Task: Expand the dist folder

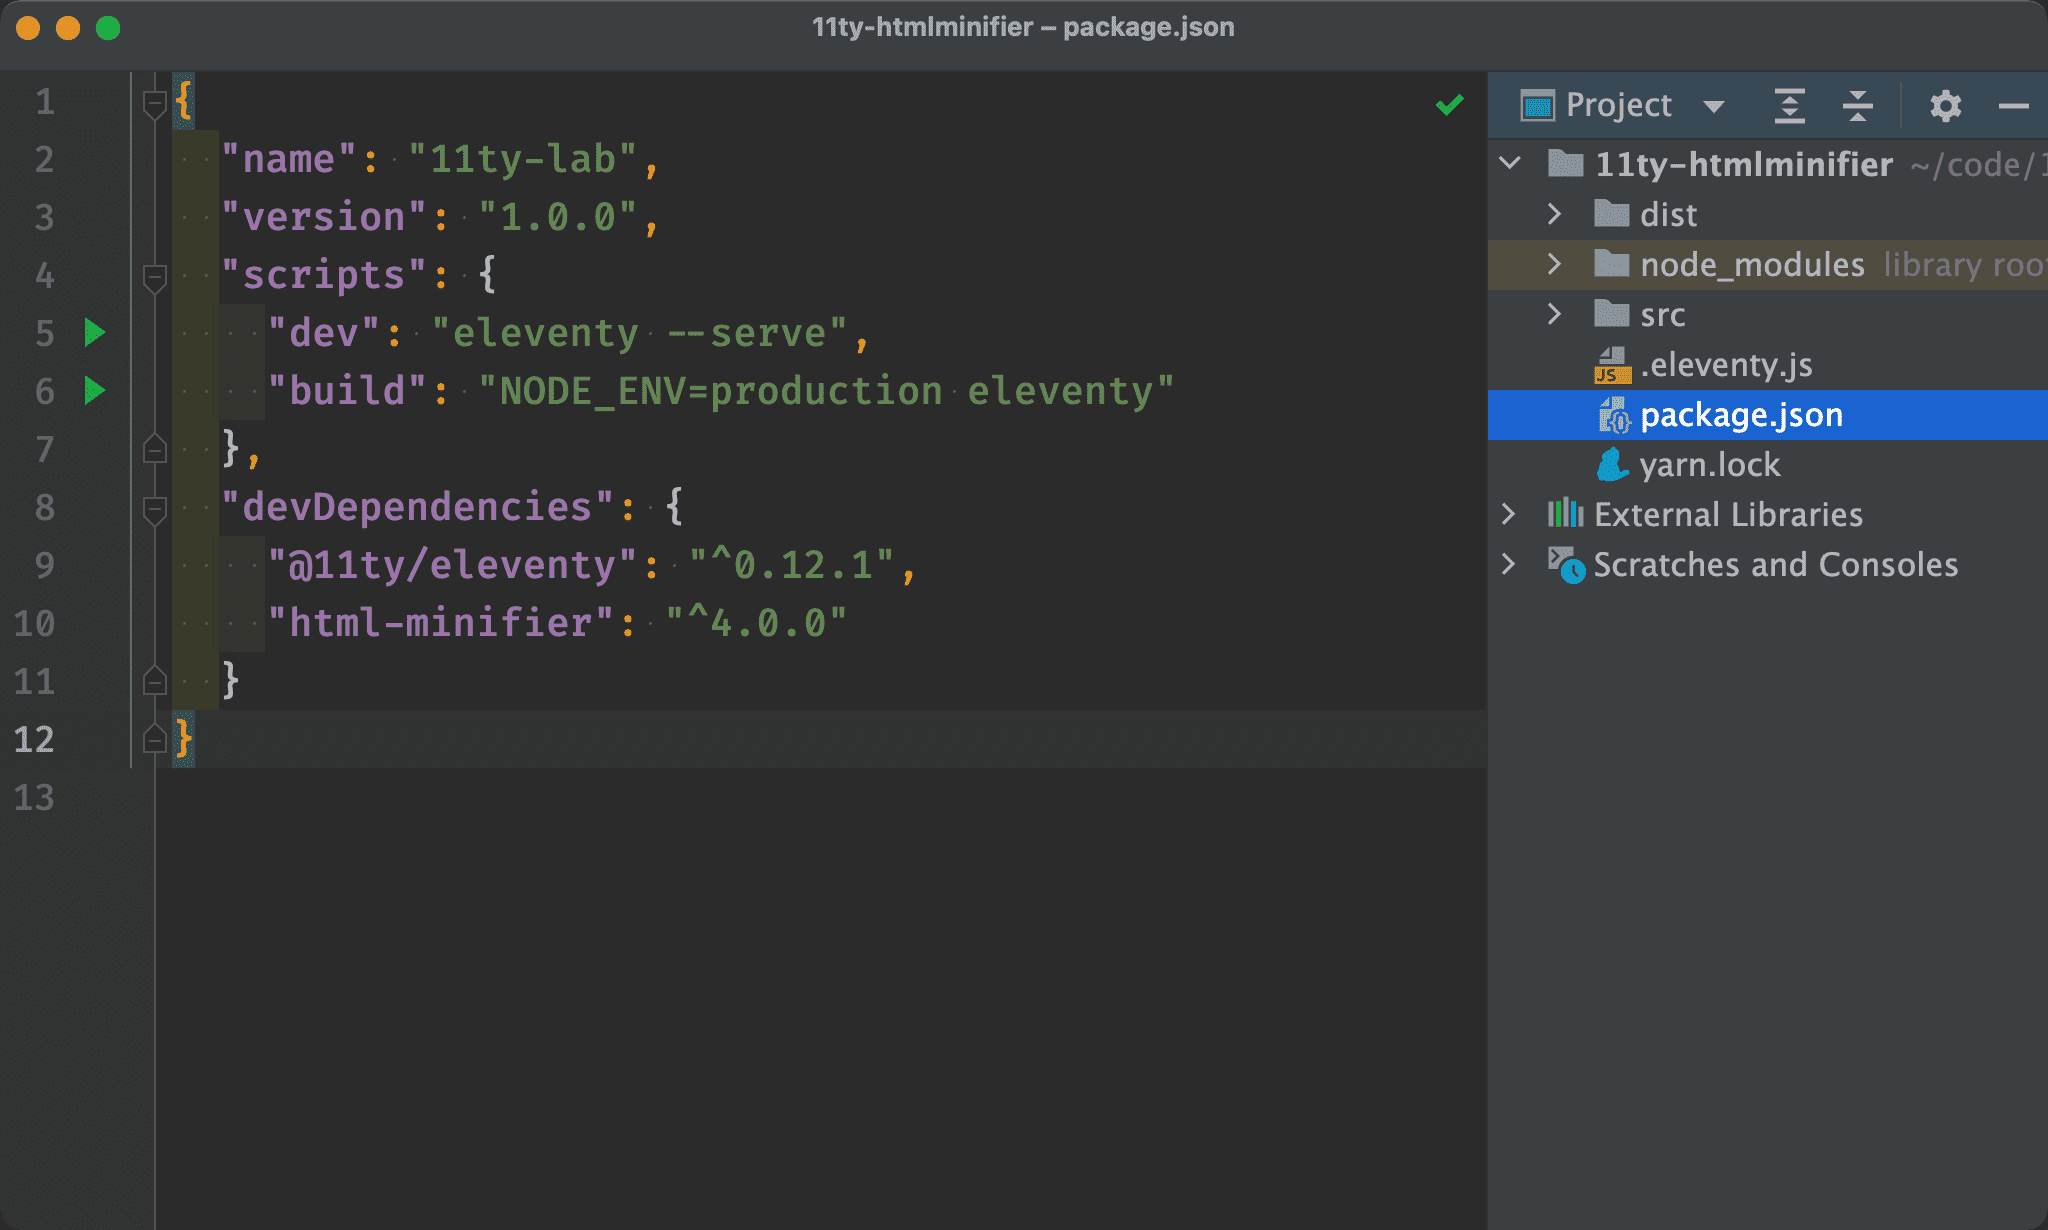Action: click(x=1554, y=213)
